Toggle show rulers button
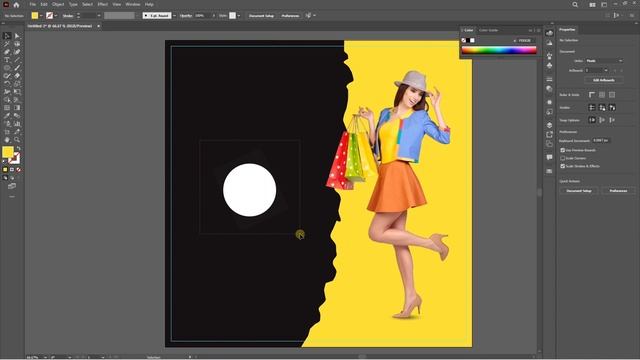Screen dimensions: 640x360 click(x=592, y=95)
